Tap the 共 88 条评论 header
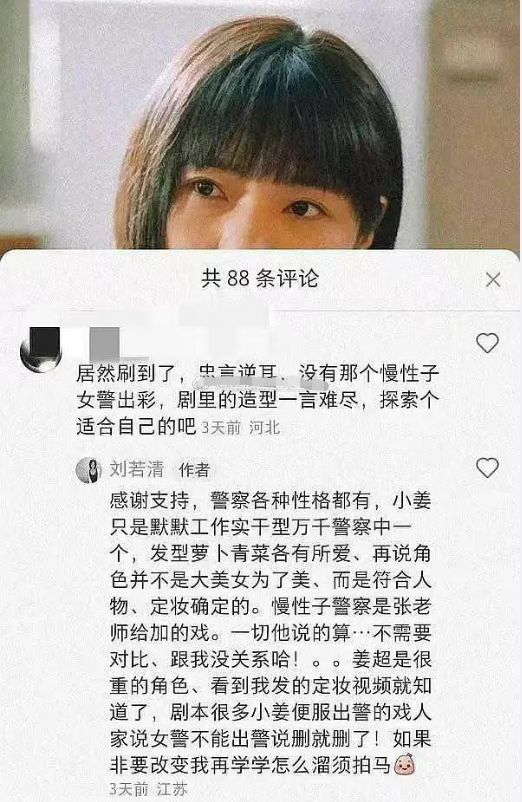 click(260, 279)
